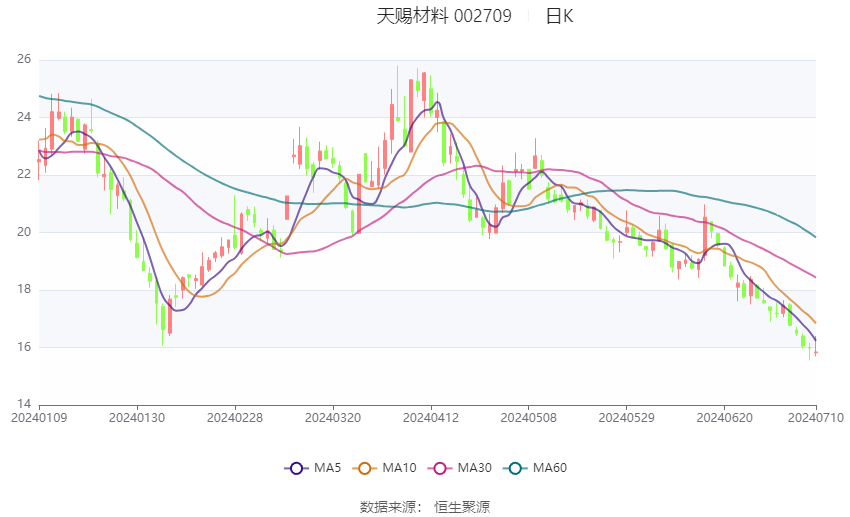The width and height of the screenshot is (850, 517).
Task: Hide the MA60 line via its label
Action: [550, 468]
